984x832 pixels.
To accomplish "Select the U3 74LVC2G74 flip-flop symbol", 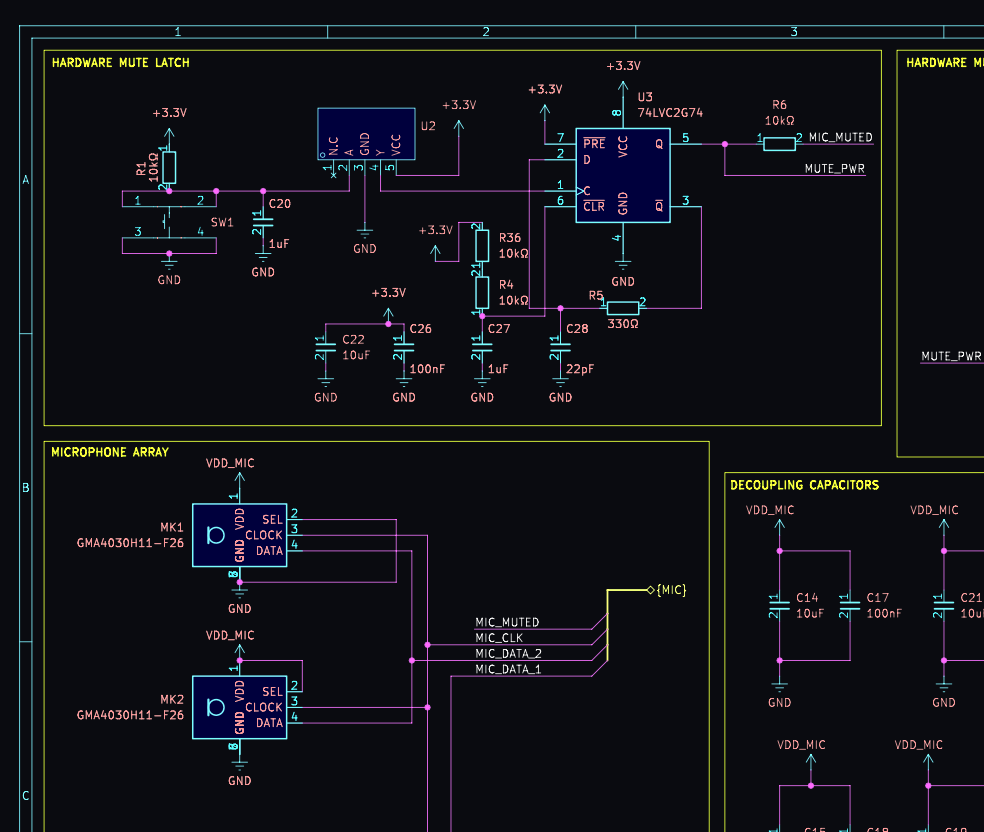I will [622, 175].
